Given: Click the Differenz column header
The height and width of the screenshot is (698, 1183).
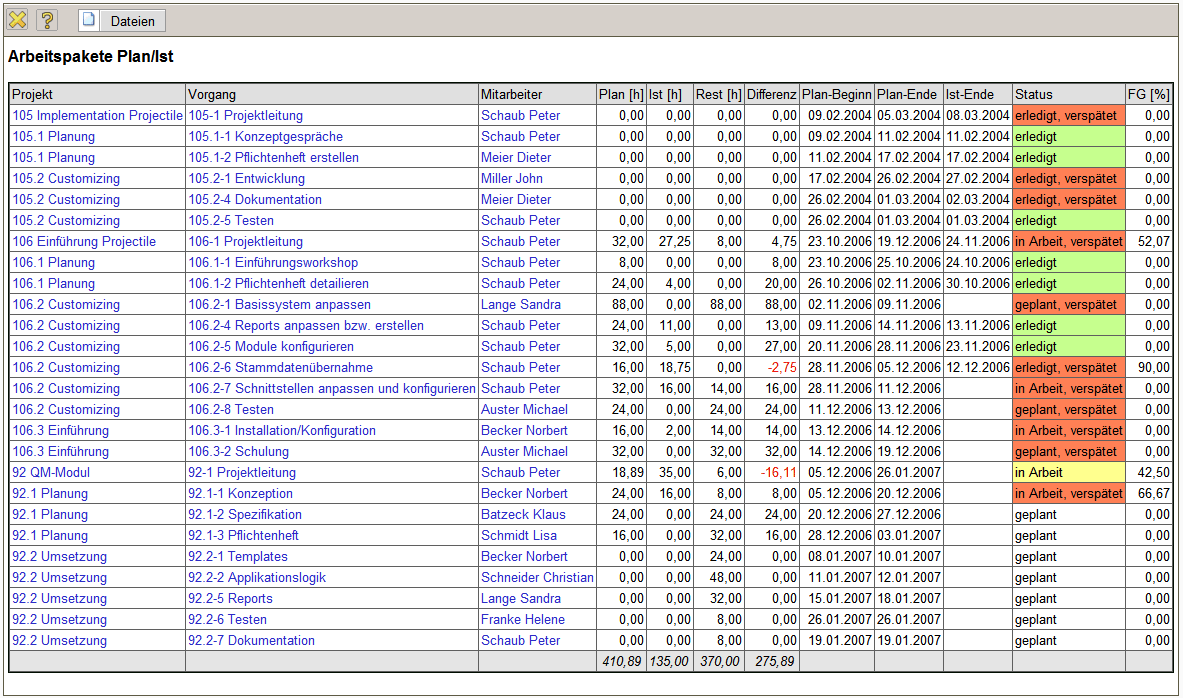Looking at the screenshot, I should 771,95.
